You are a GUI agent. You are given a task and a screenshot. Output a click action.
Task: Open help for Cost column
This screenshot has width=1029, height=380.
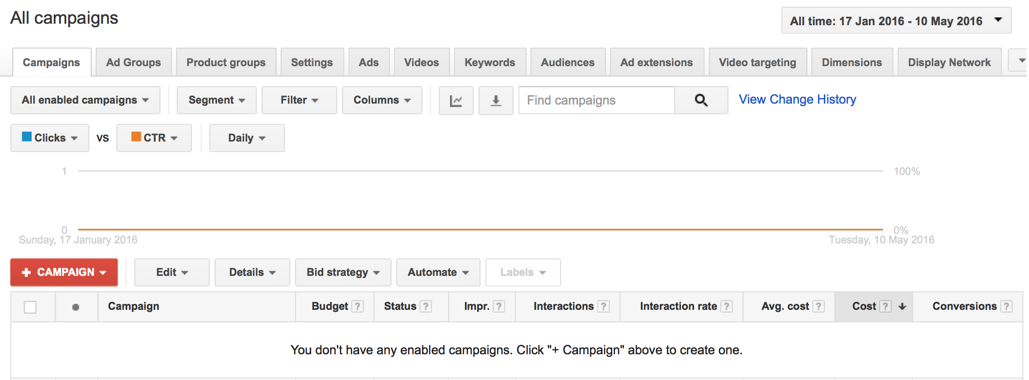pyautogui.click(x=885, y=306)
